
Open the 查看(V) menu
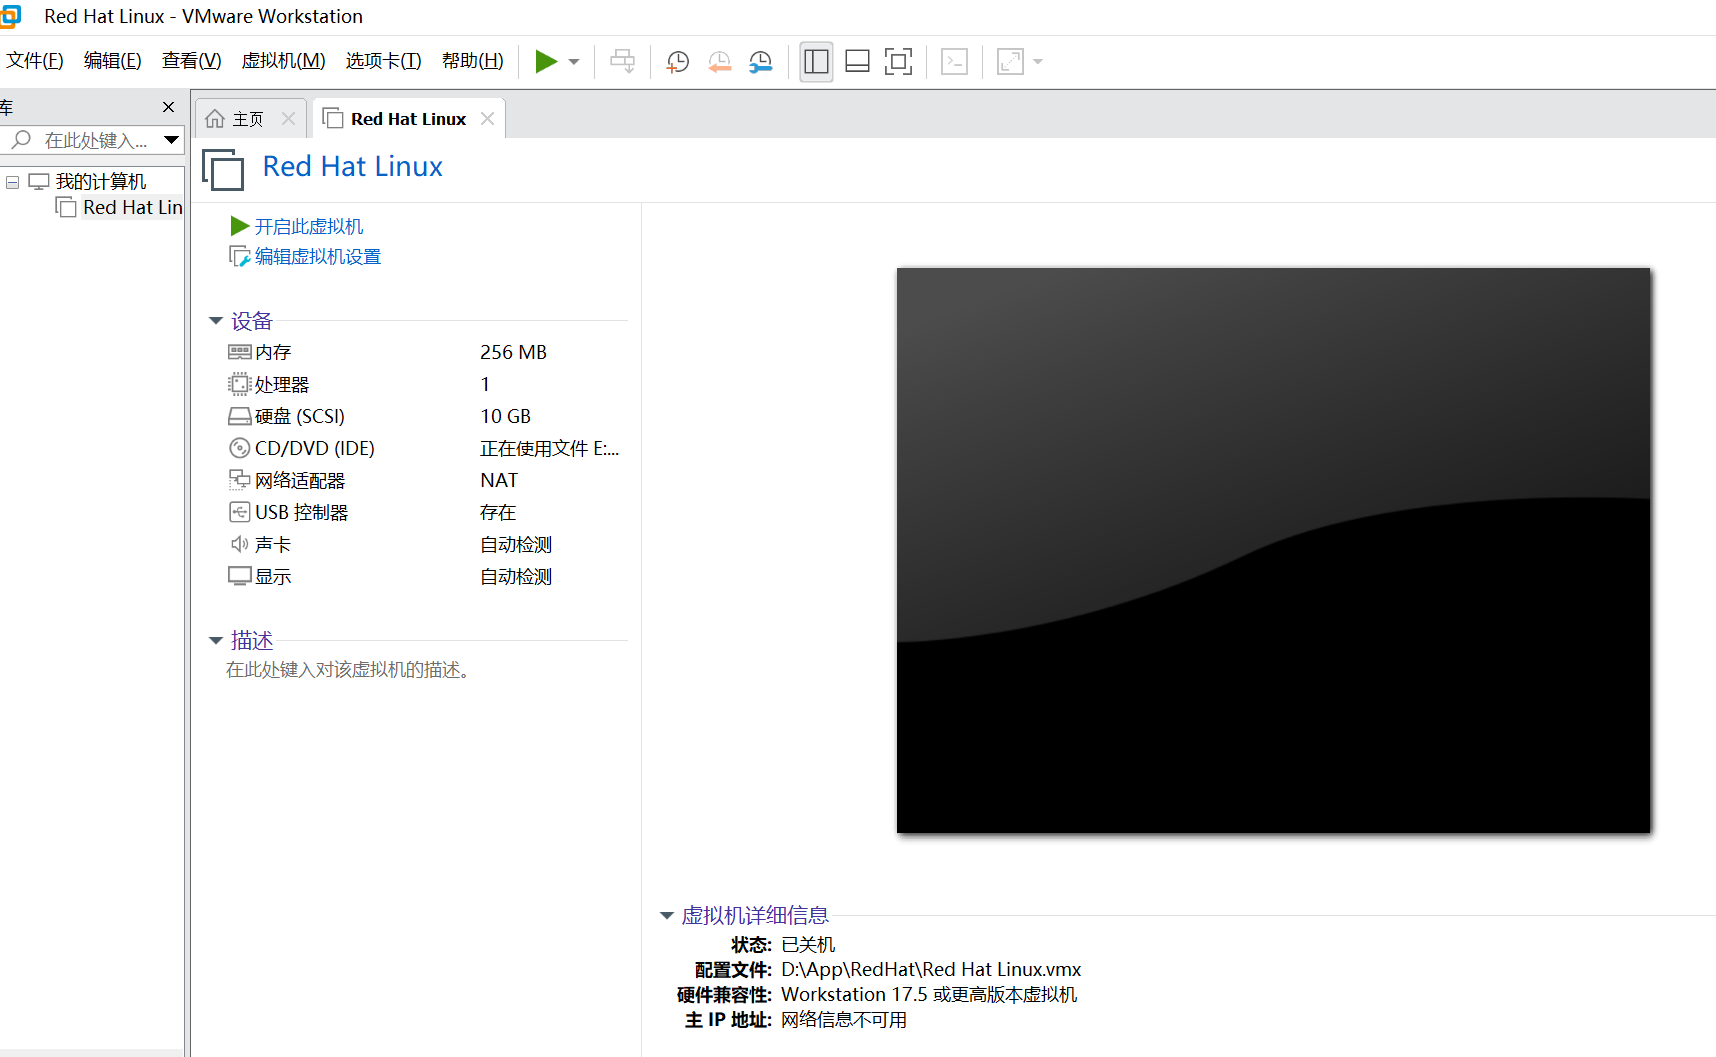(x=192, y=61)
